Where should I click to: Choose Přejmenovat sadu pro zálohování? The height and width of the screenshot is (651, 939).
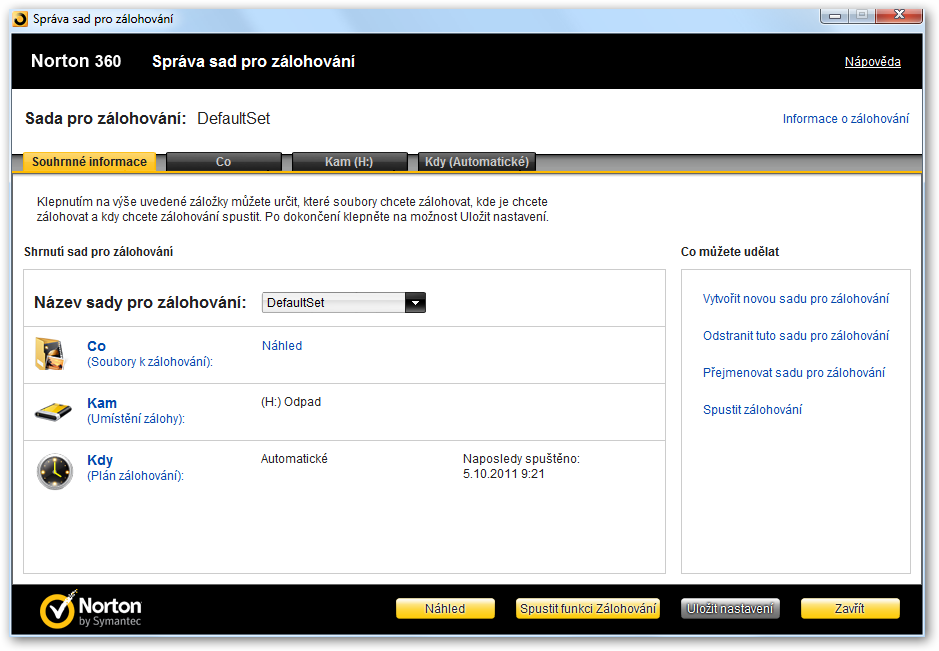tap(793, 373)
